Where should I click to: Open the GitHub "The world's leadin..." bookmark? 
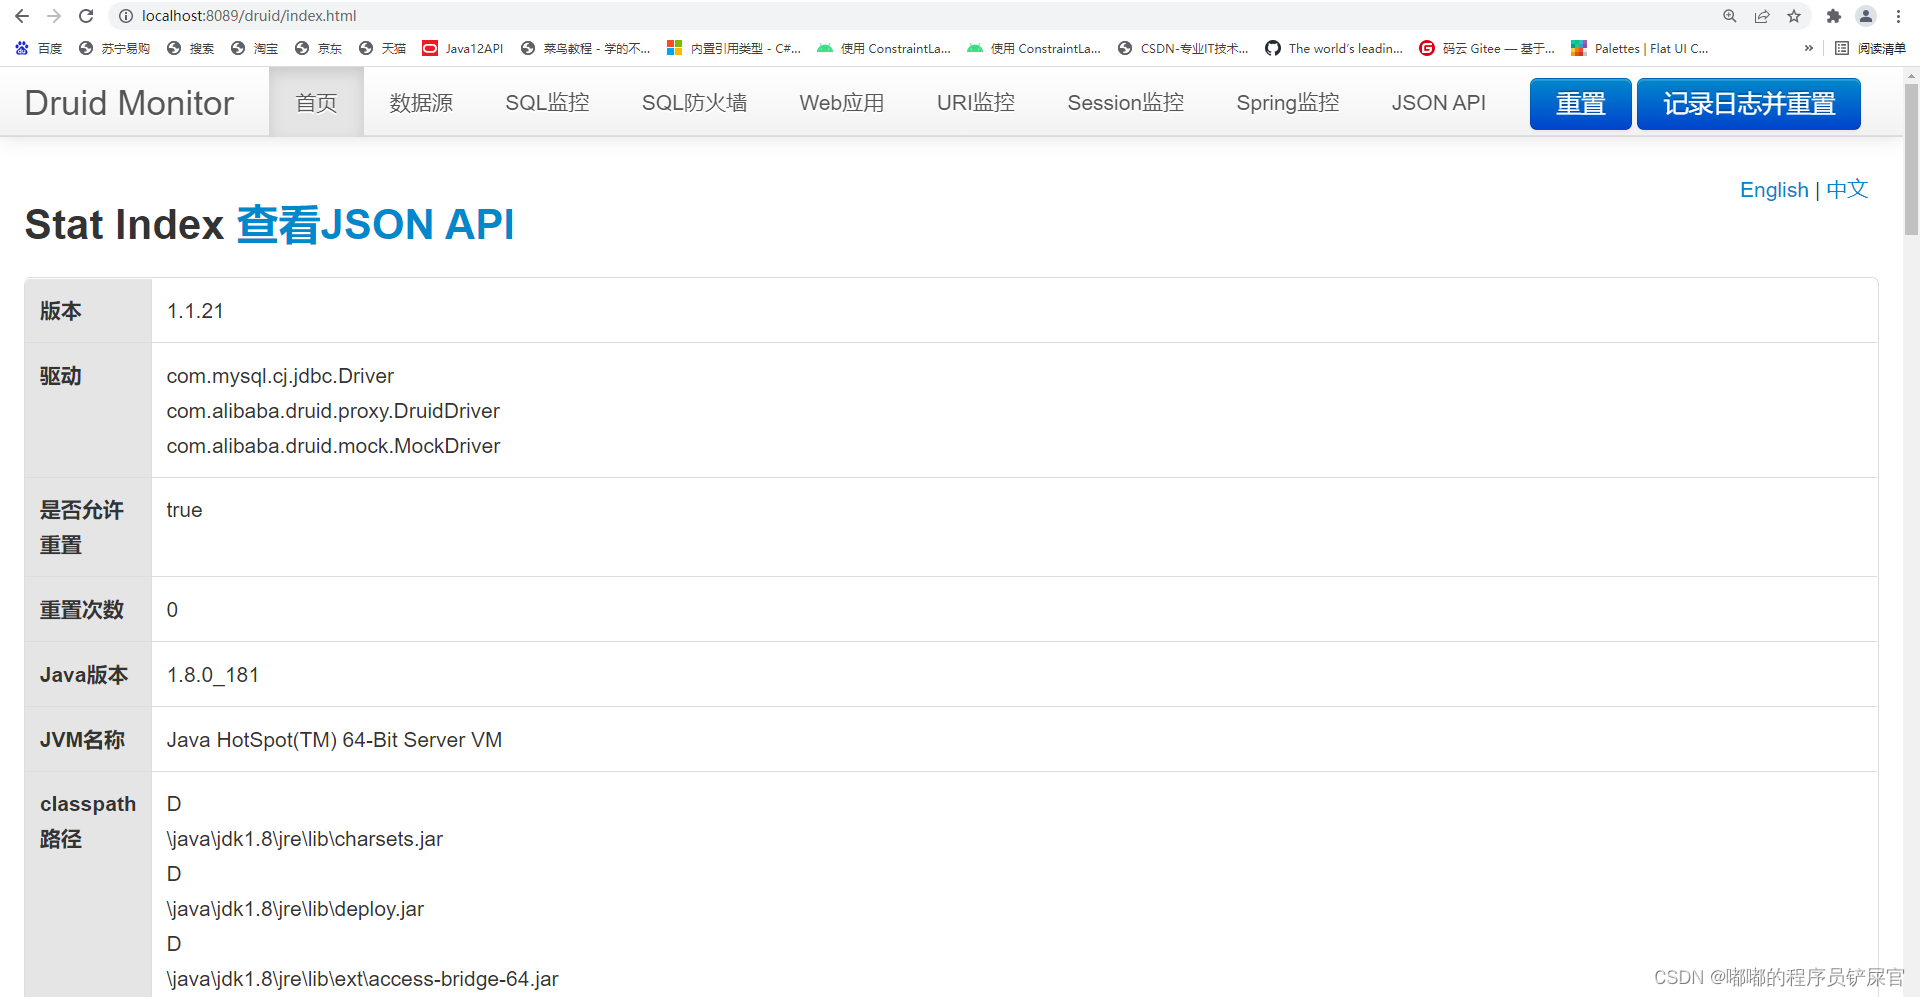[1334, 48]
